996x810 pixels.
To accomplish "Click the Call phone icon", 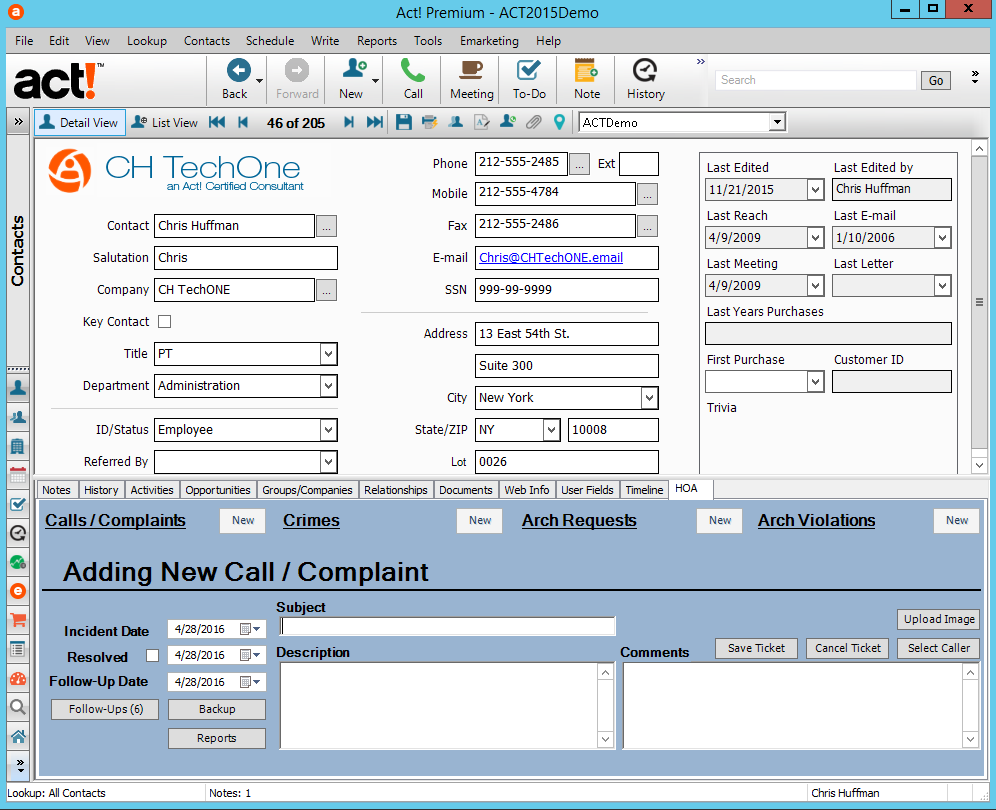I will pos(413,70).
